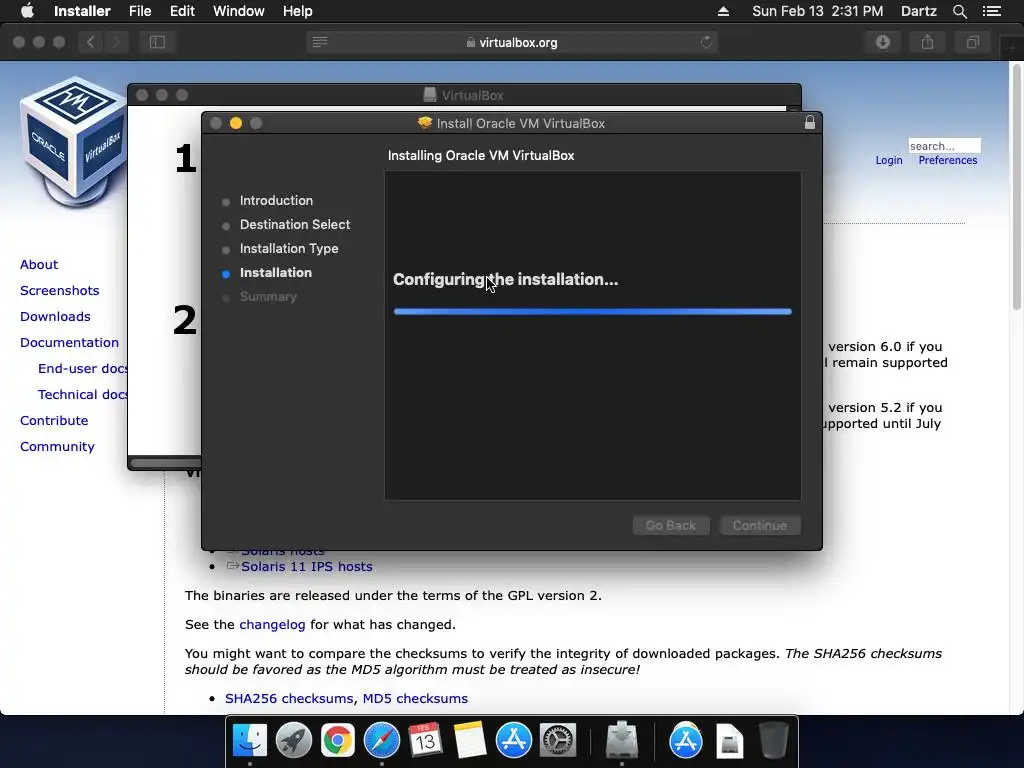Open Spotlight search in menu bar
The width and height of the screenshot is (1024, 768).
tap(959, 11)
